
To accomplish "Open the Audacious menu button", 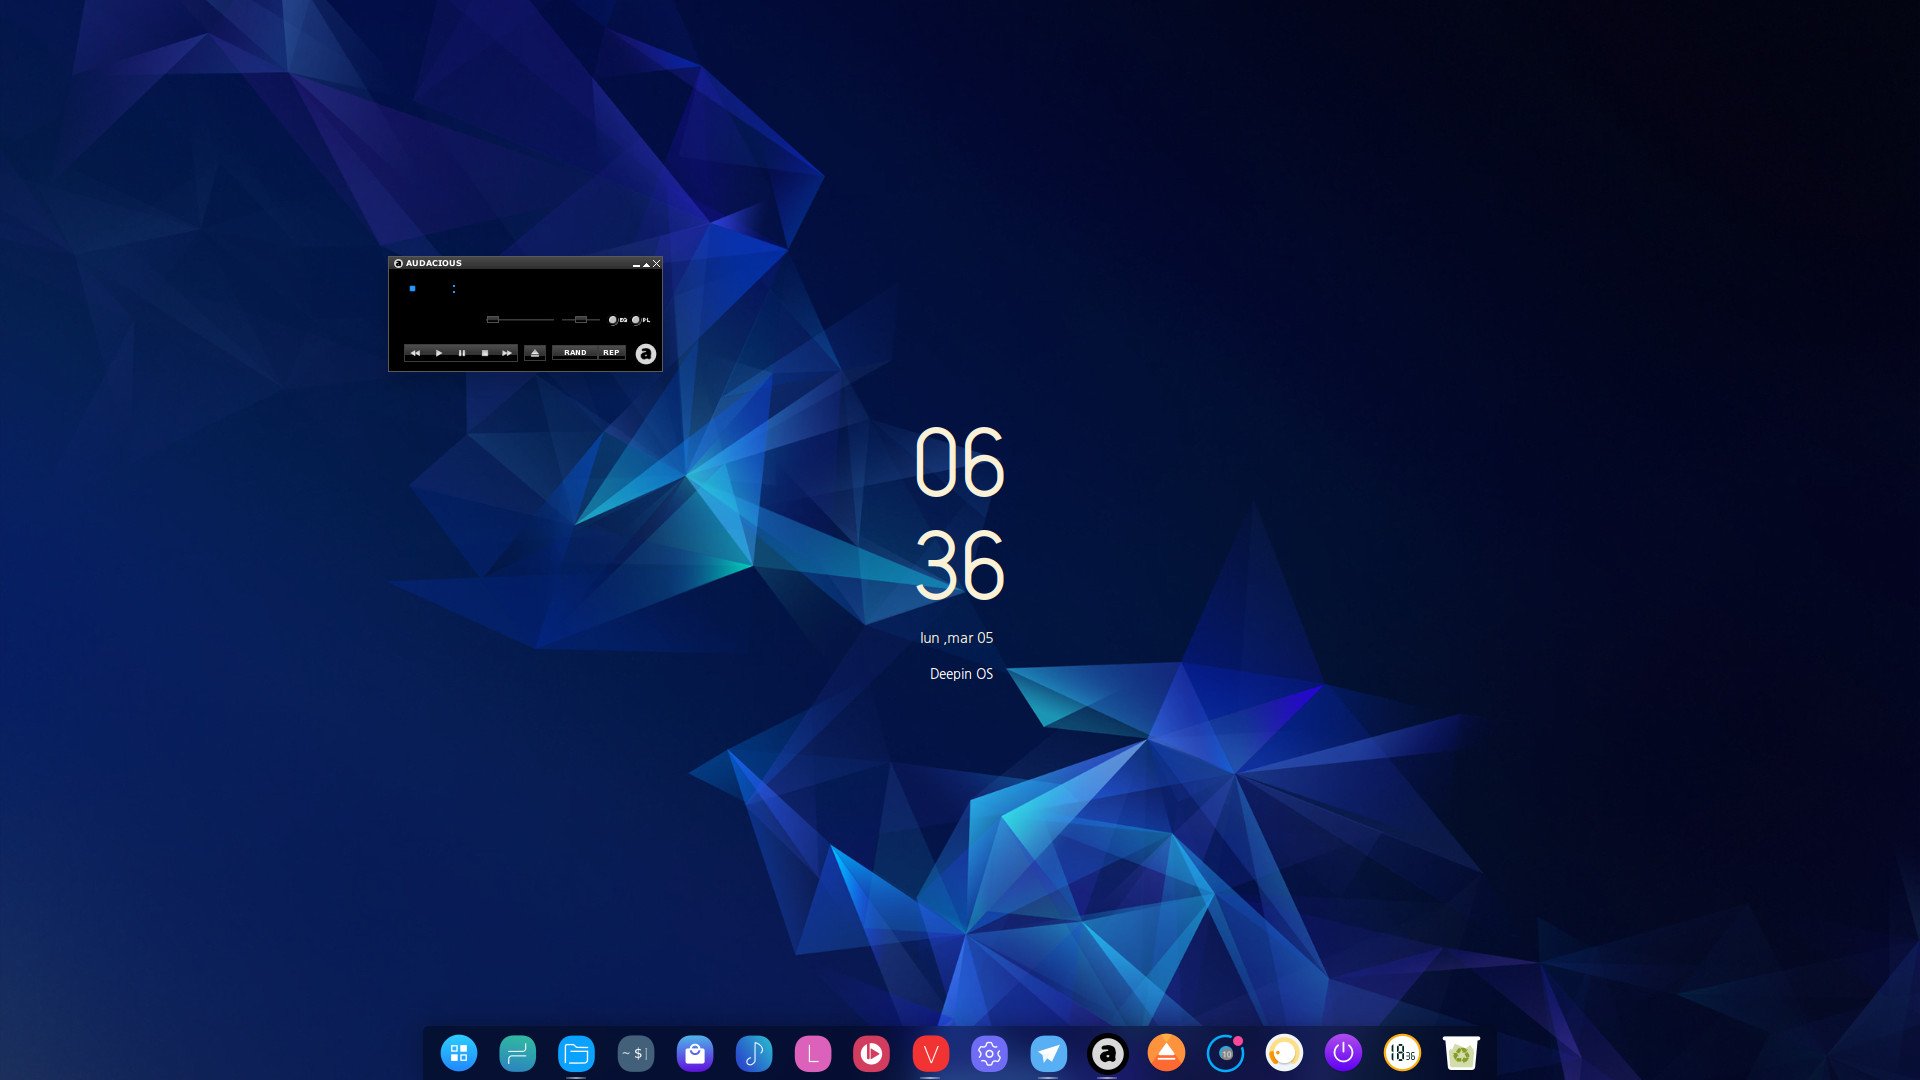I will [x=645, y=352].
